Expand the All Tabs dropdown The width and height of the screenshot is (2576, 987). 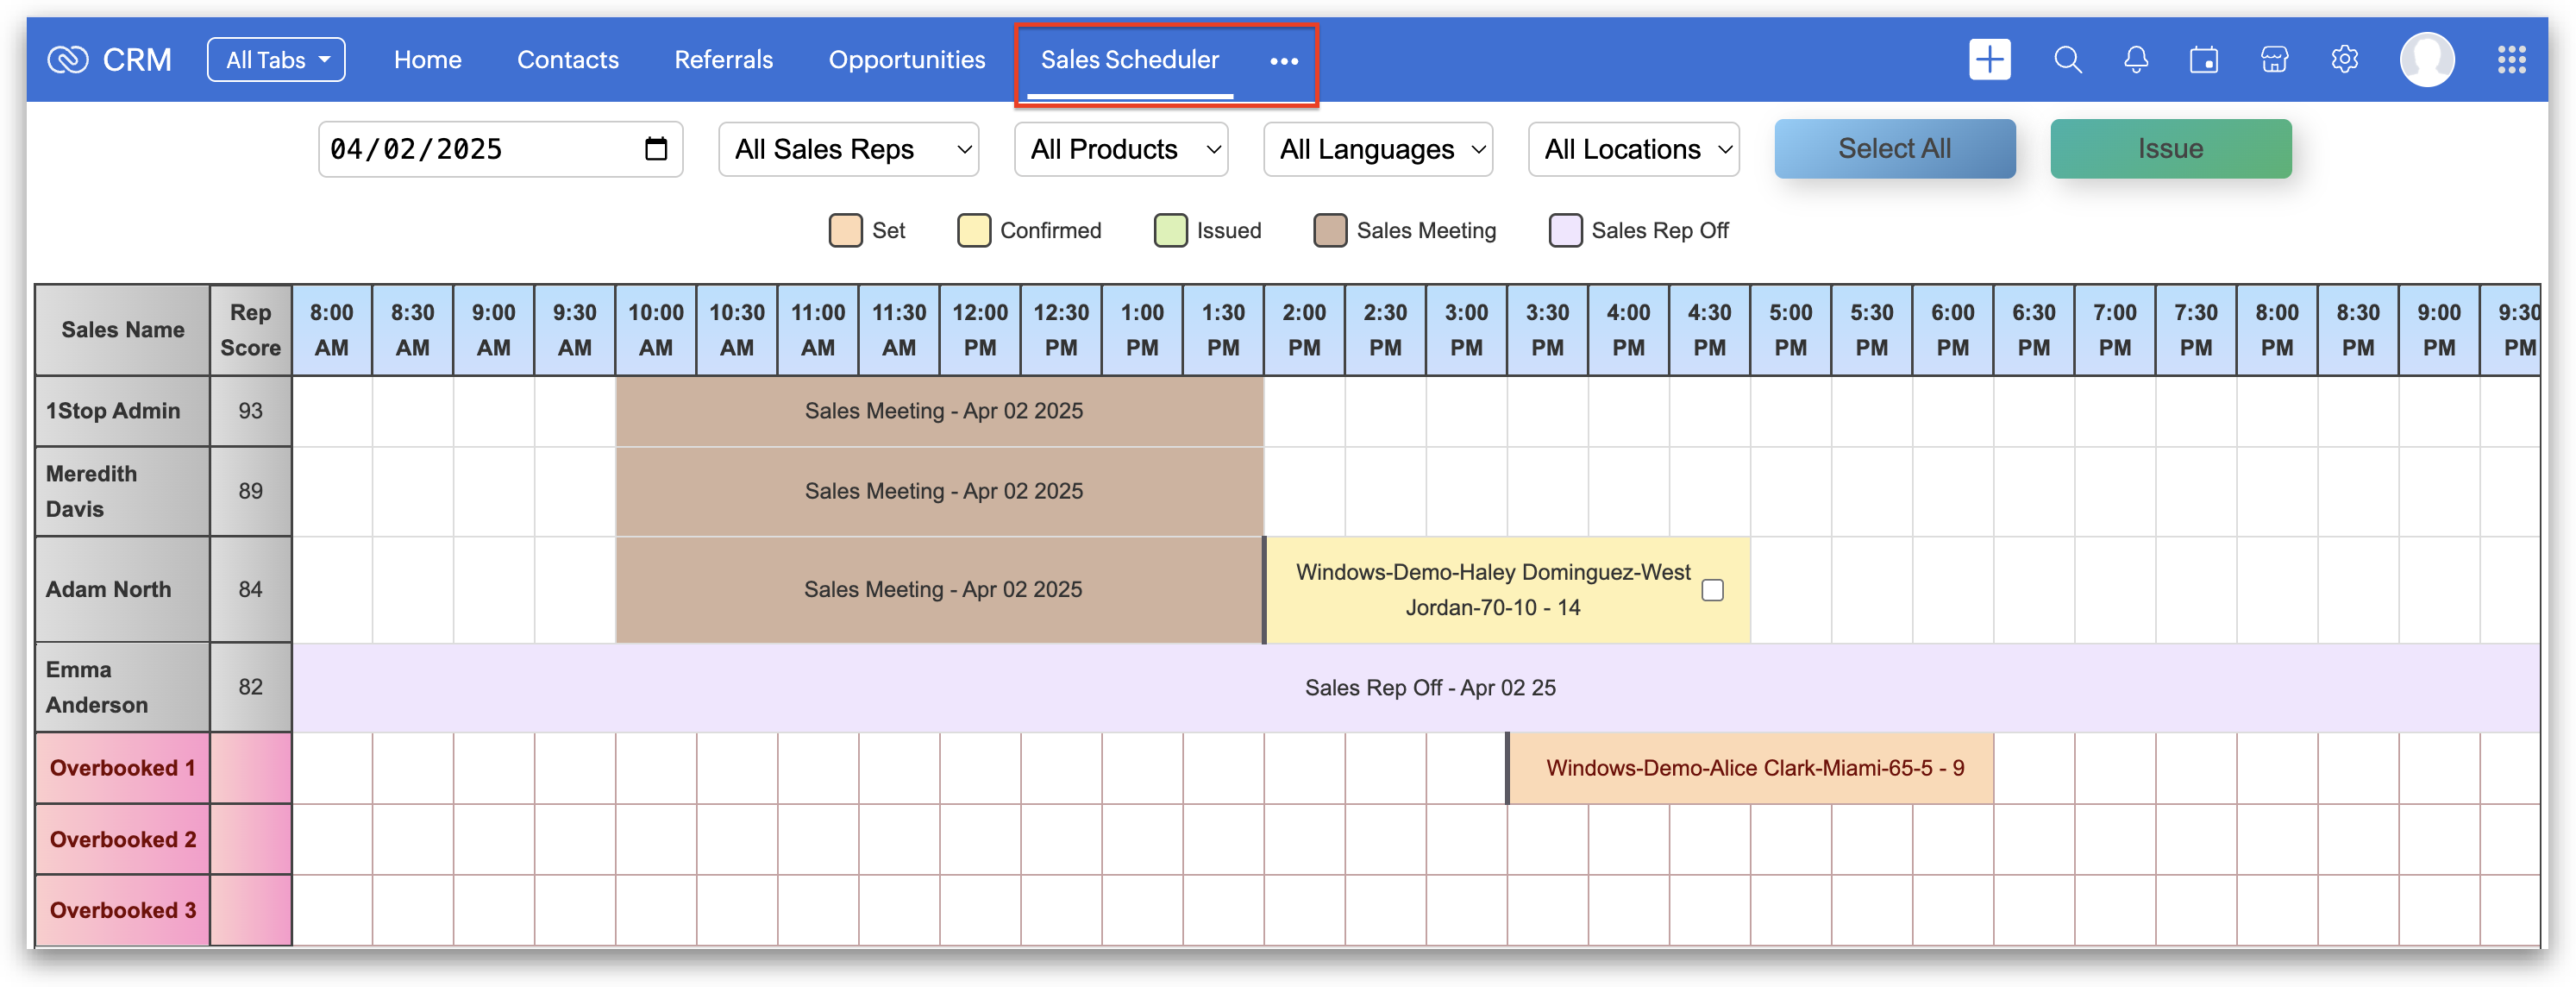tap(276, 60)
